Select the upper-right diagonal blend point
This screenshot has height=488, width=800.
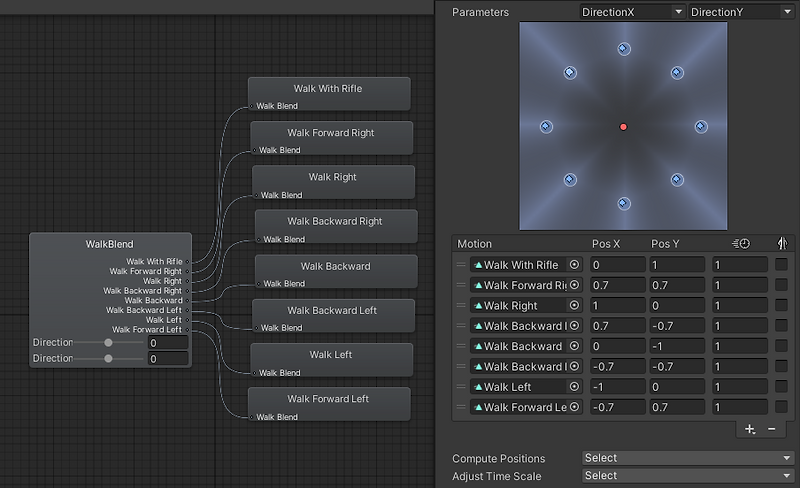point(677,72)
